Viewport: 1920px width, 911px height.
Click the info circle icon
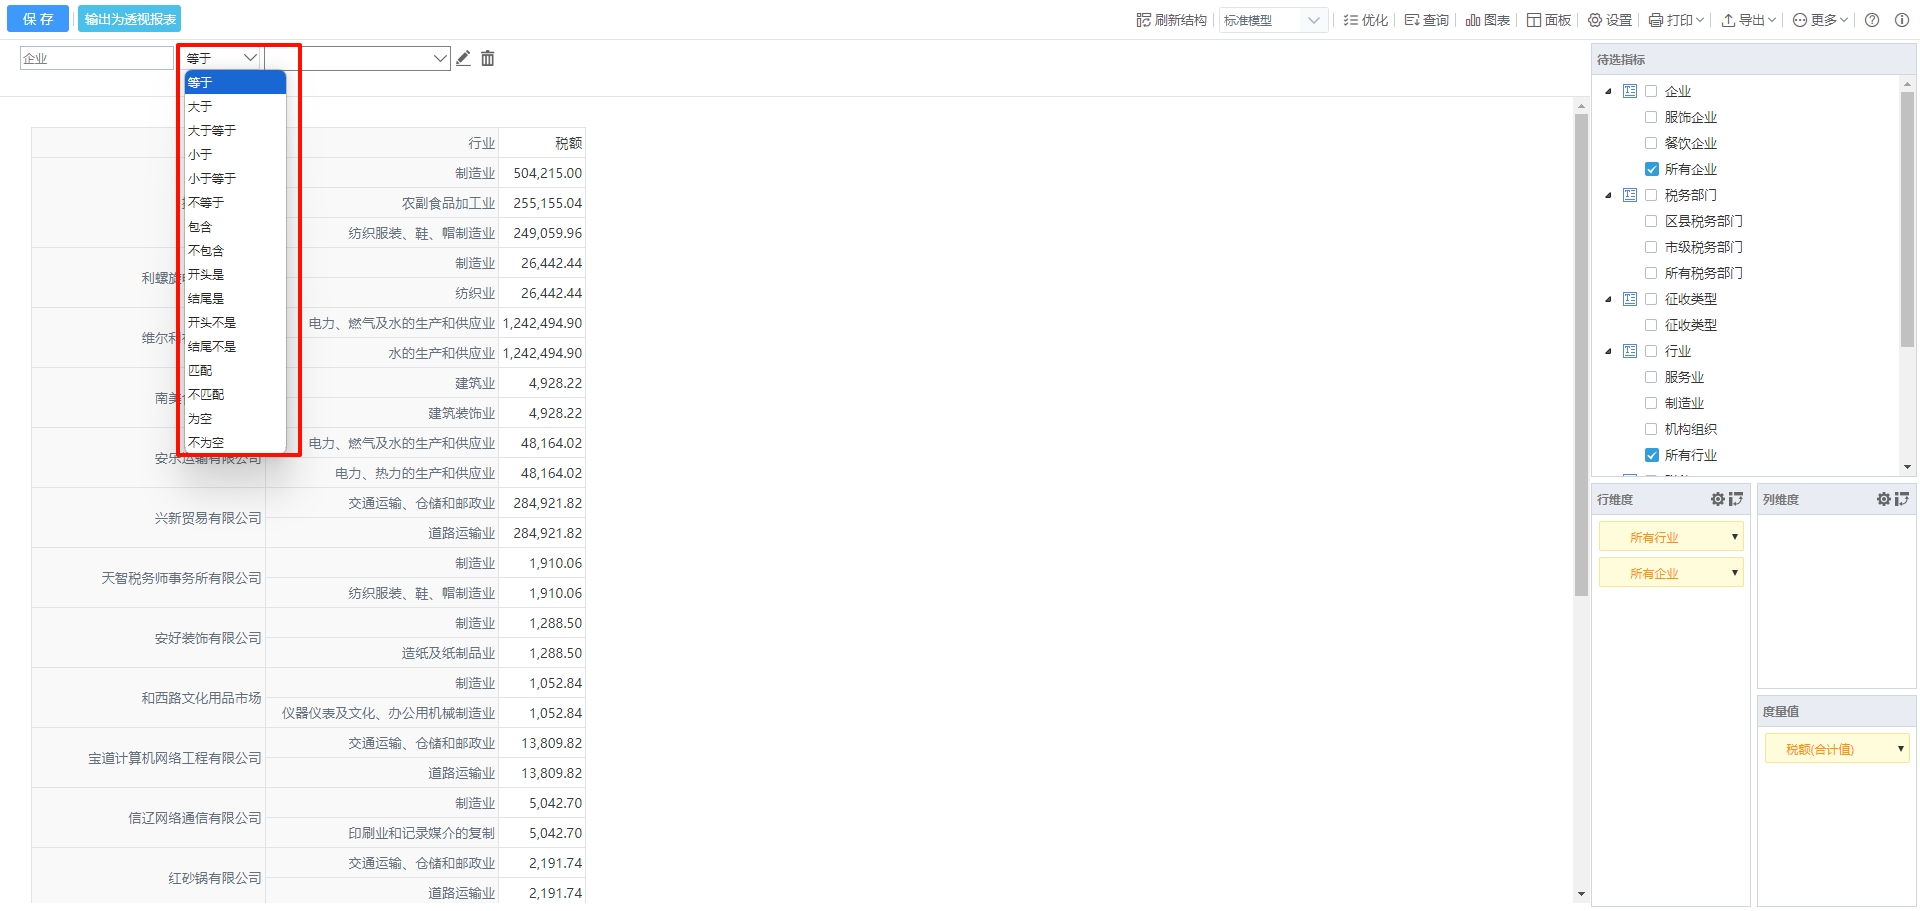(1901, 20)
